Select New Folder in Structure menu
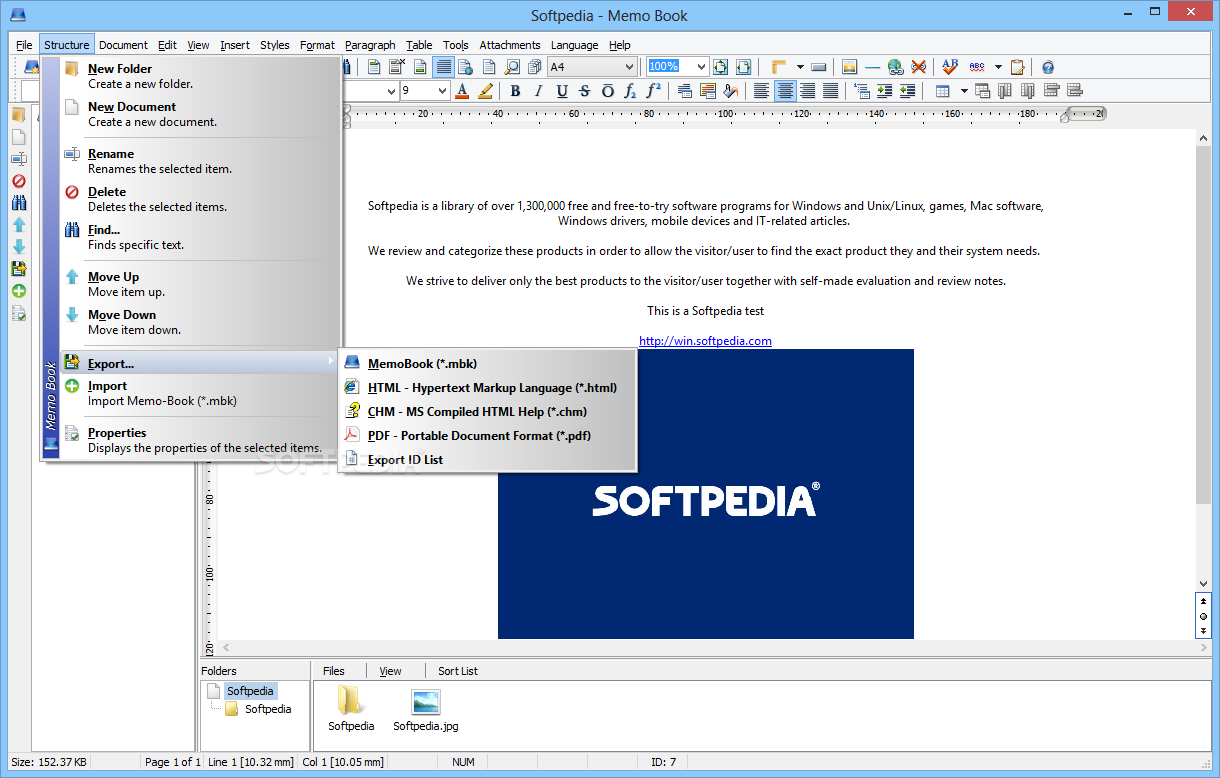This screenshot has height=778, width=1220. click(200, 76)
